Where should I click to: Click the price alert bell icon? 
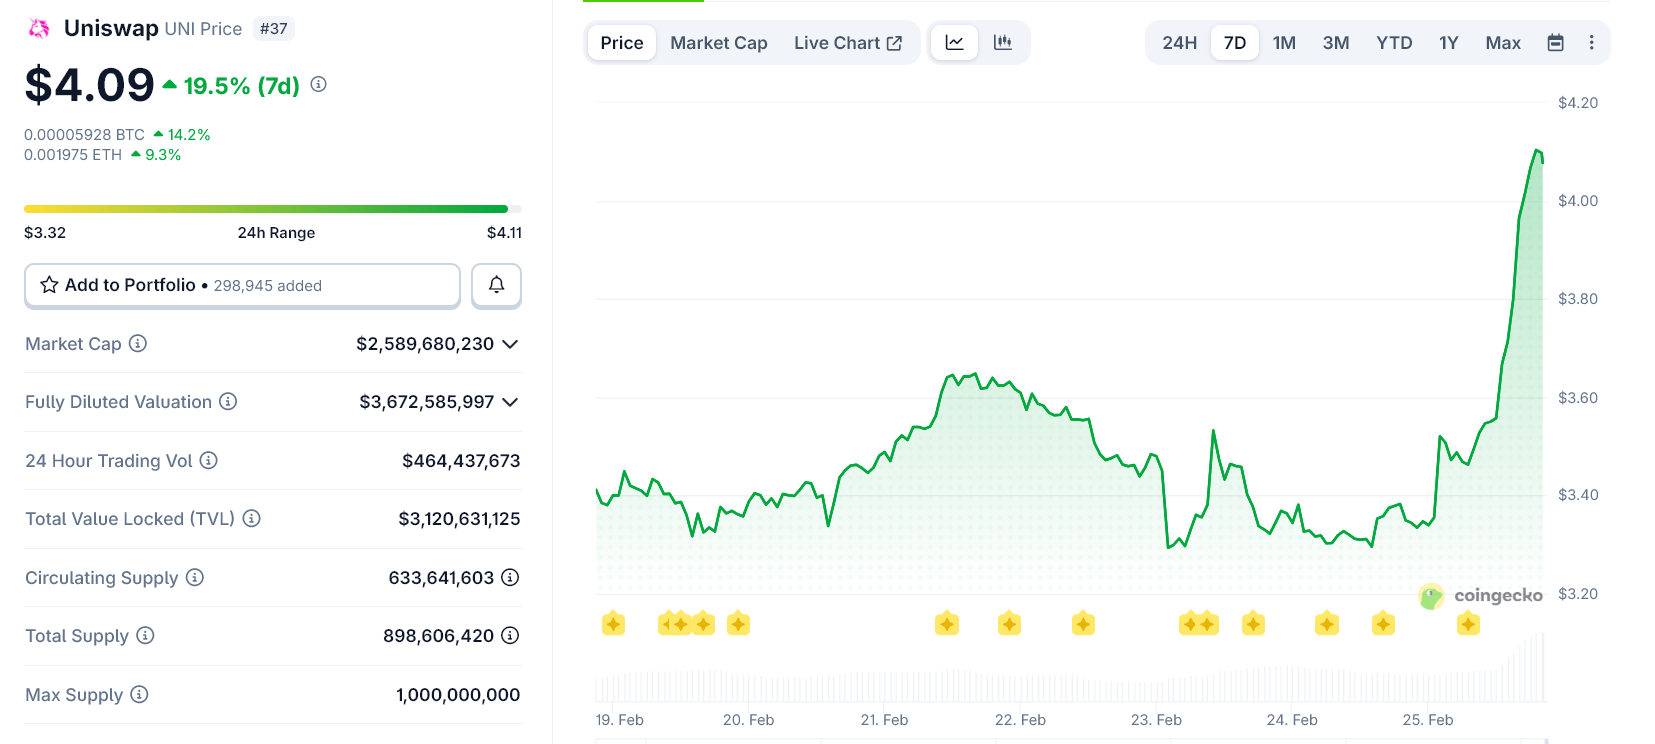click(x=496, y=285)
